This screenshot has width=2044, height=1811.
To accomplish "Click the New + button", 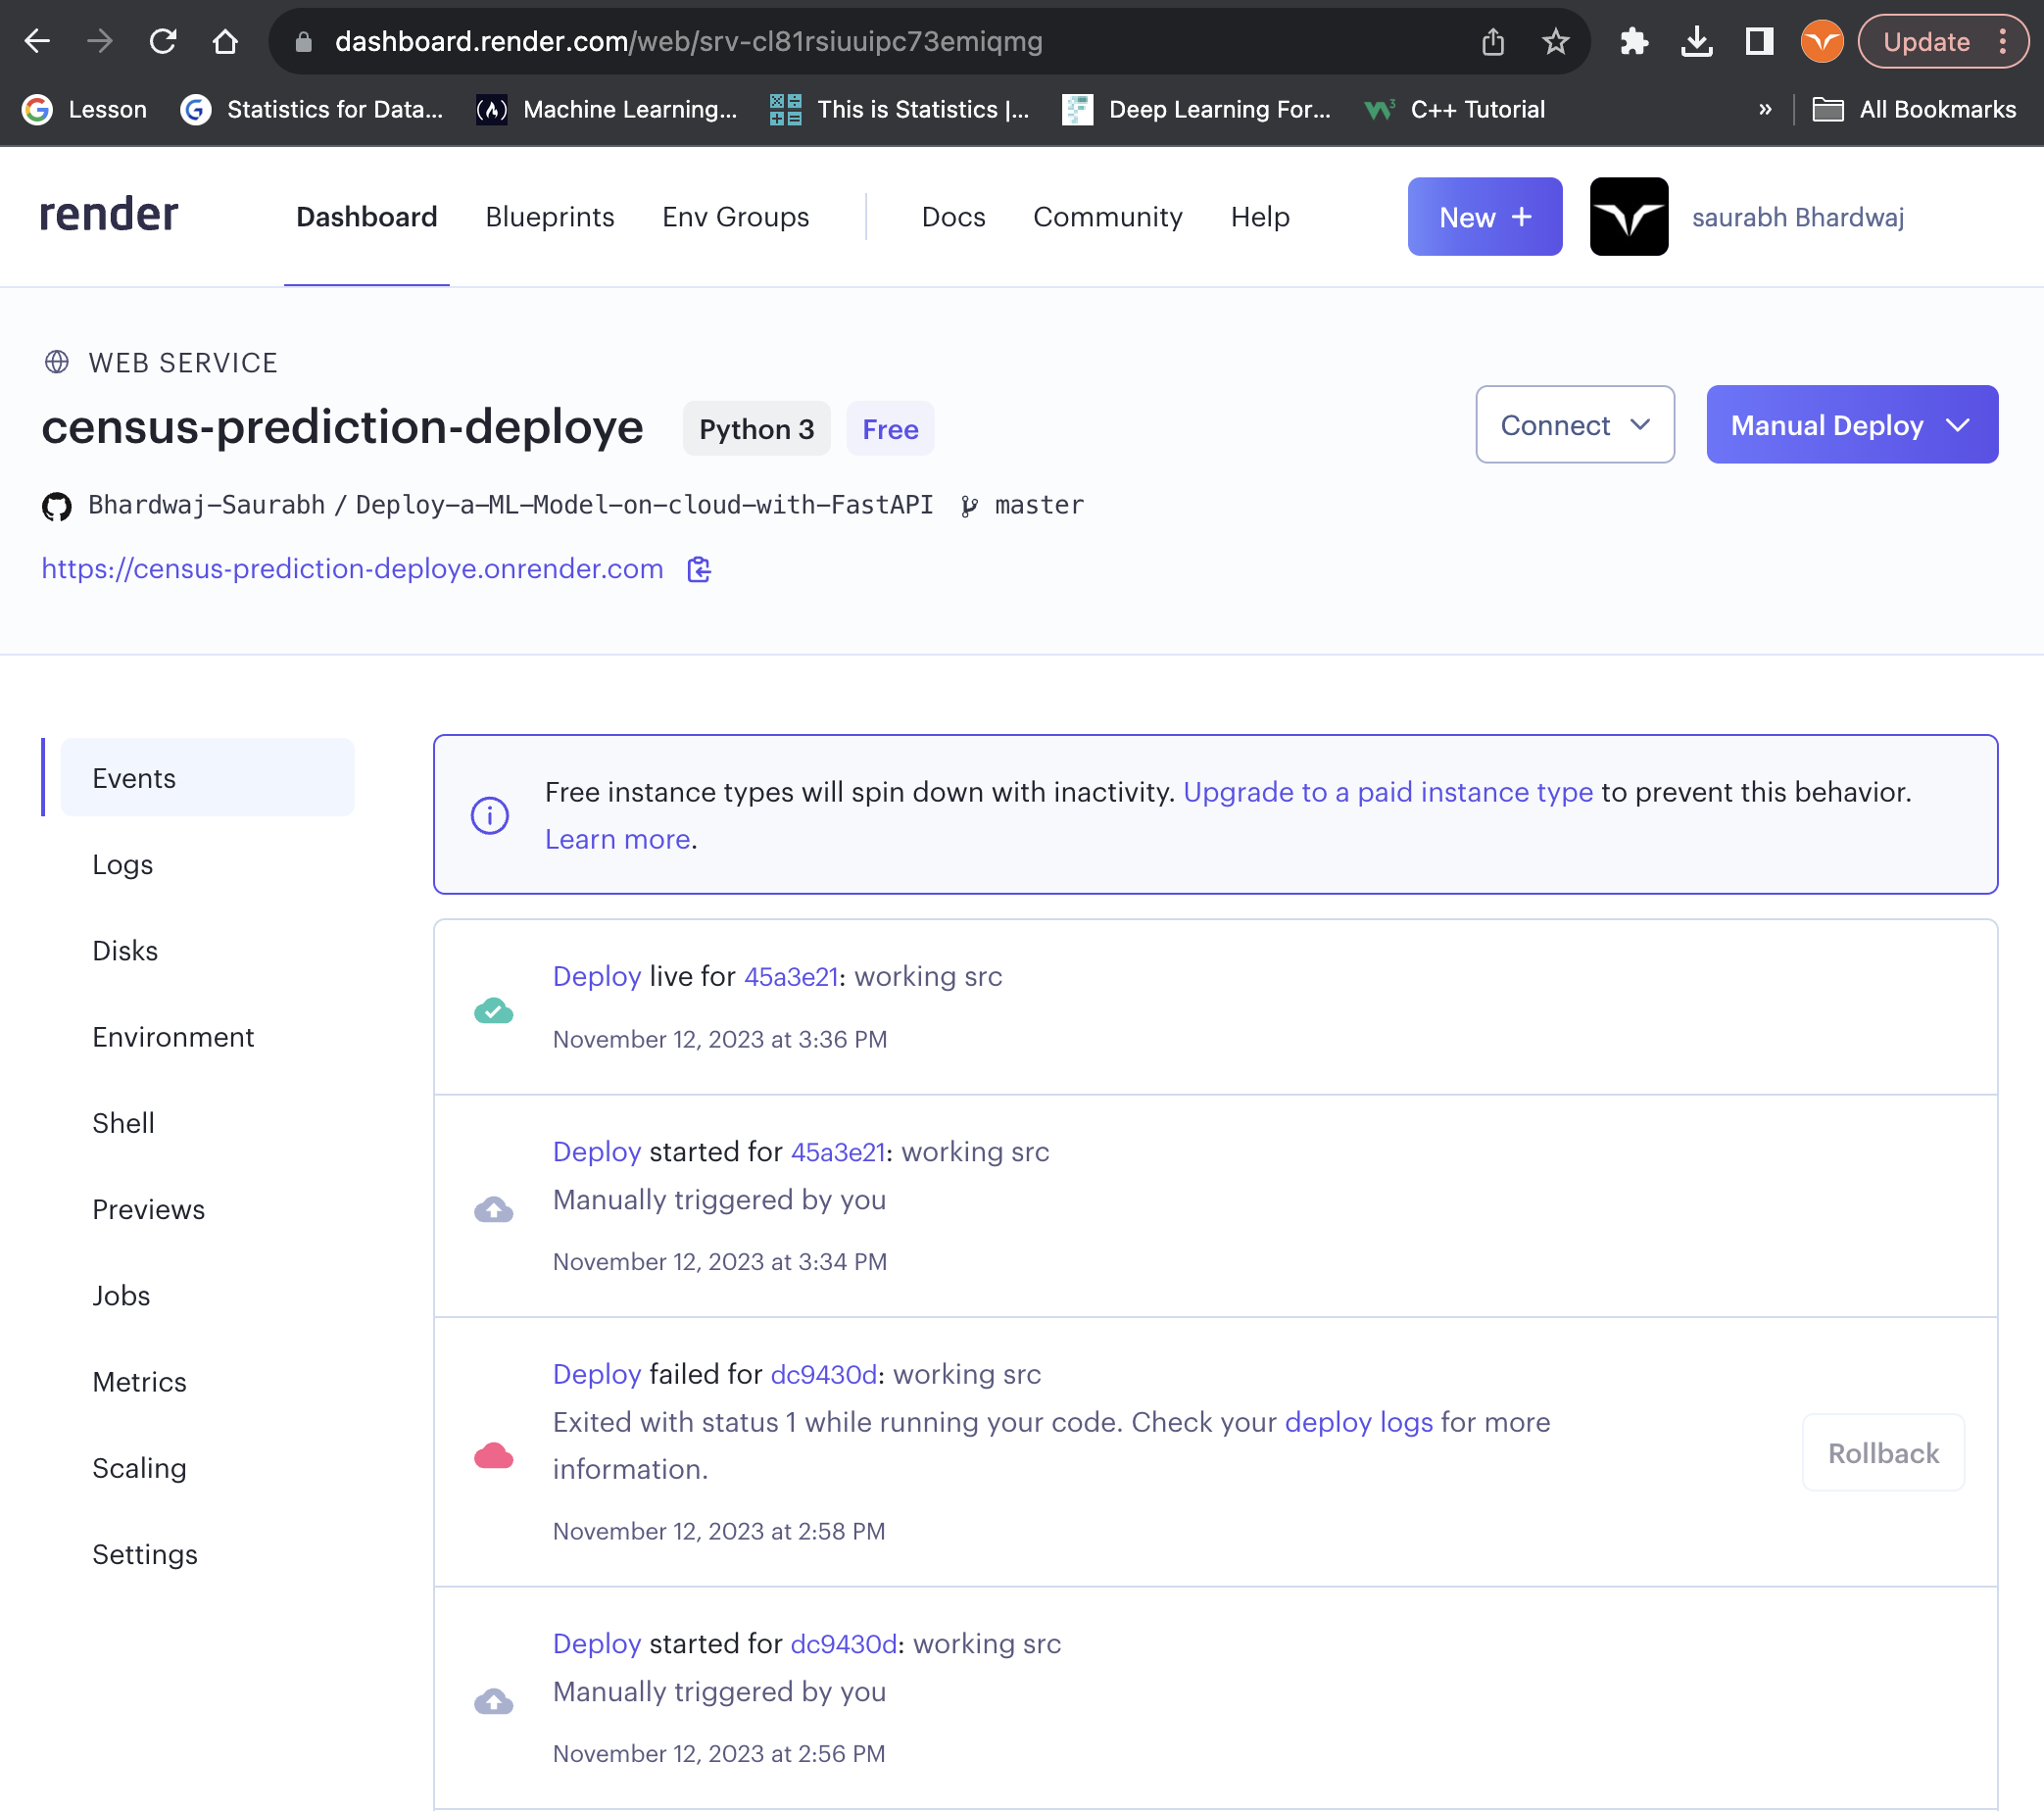I will [x=1484, y=216].
